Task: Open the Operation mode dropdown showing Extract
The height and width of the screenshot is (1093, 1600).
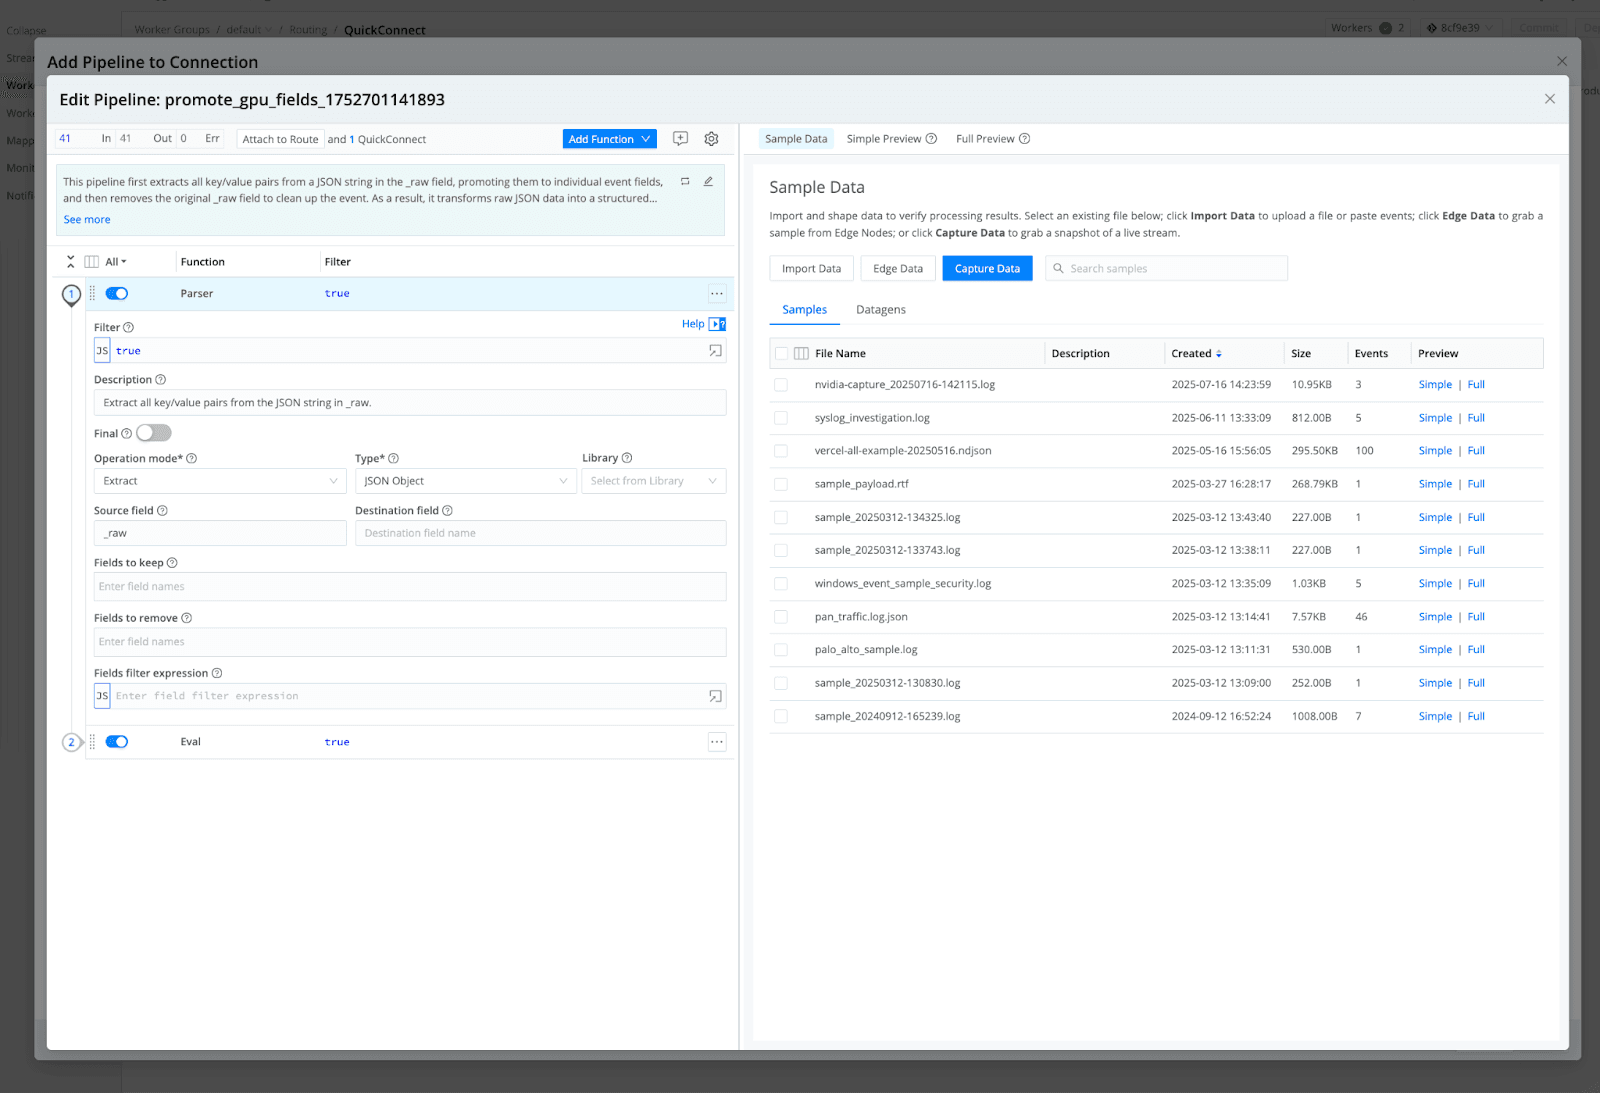Action: [220, 481]
